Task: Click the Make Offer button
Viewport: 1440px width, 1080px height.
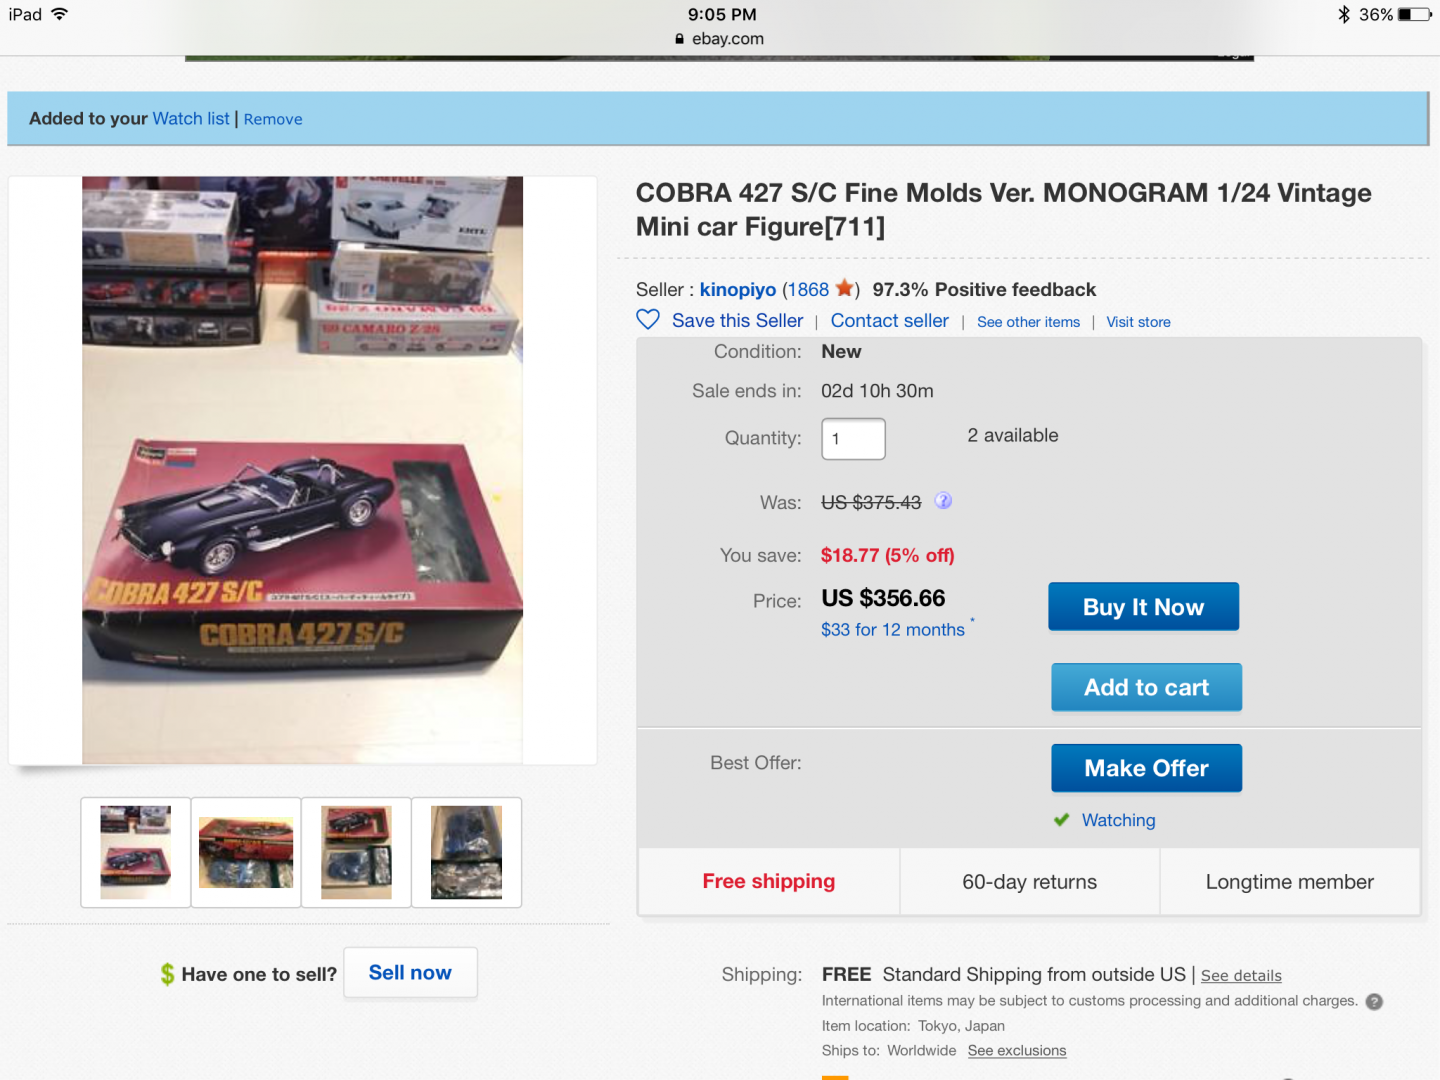Action: point(1146,768)
